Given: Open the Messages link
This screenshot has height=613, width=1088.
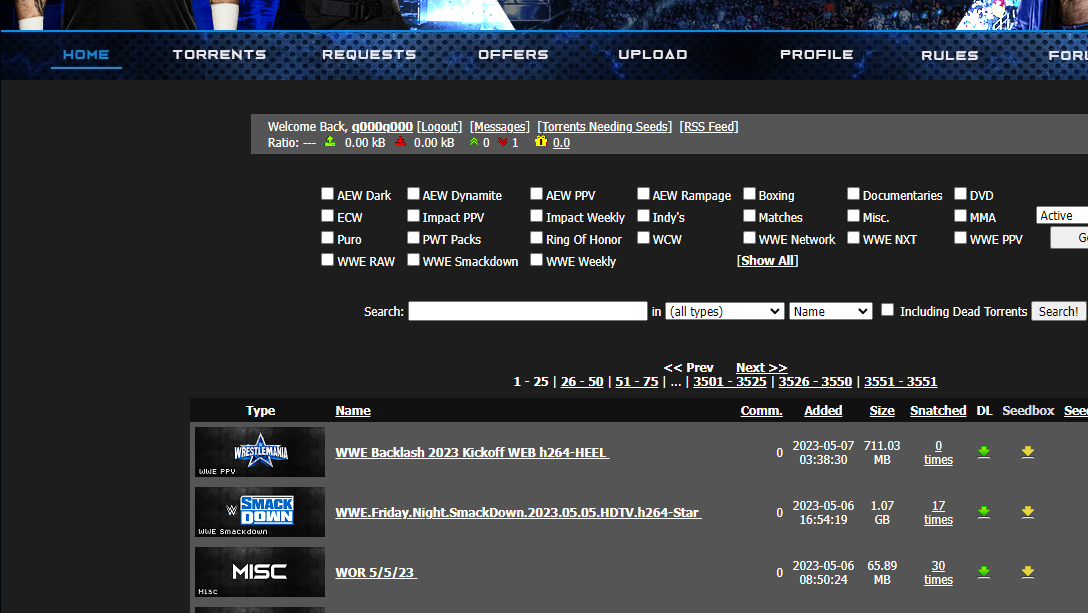Looking at the screenshot, I should pos(500,126).
